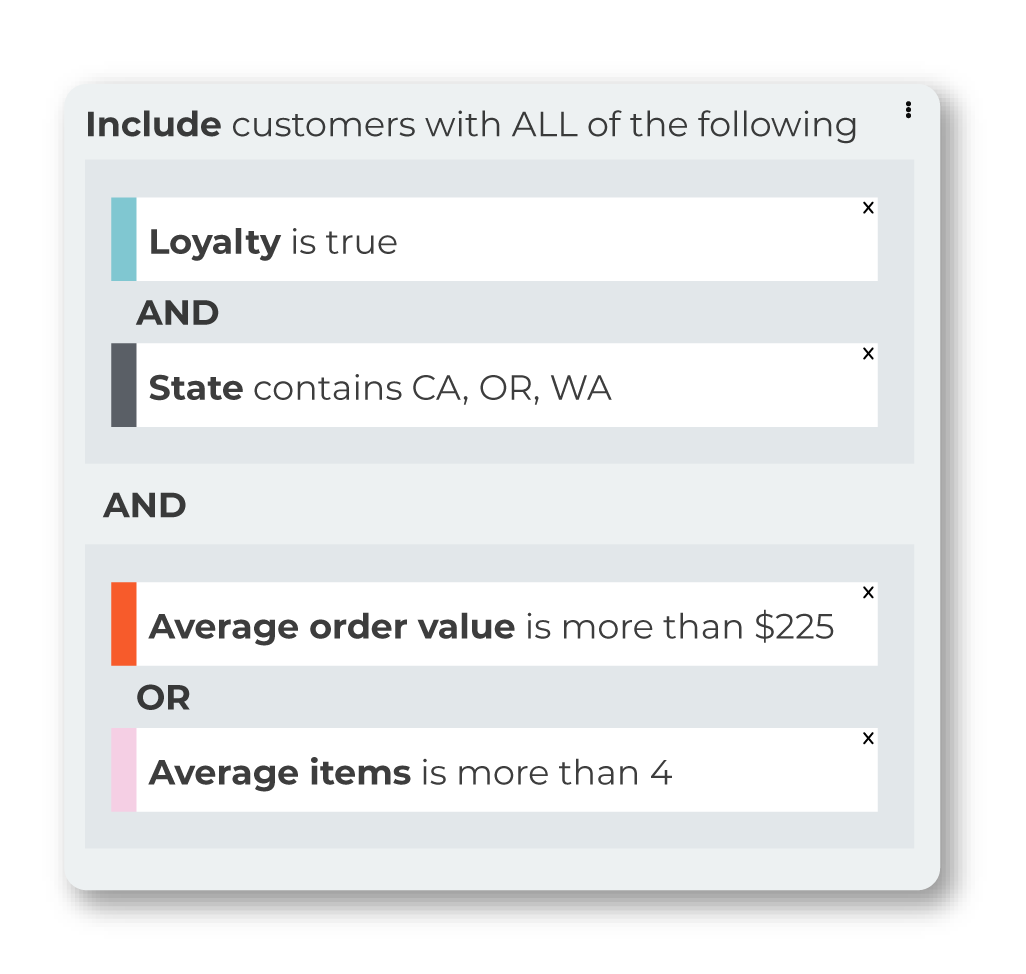
Task: Remove the State contains condition
Action: pos(868,354)
